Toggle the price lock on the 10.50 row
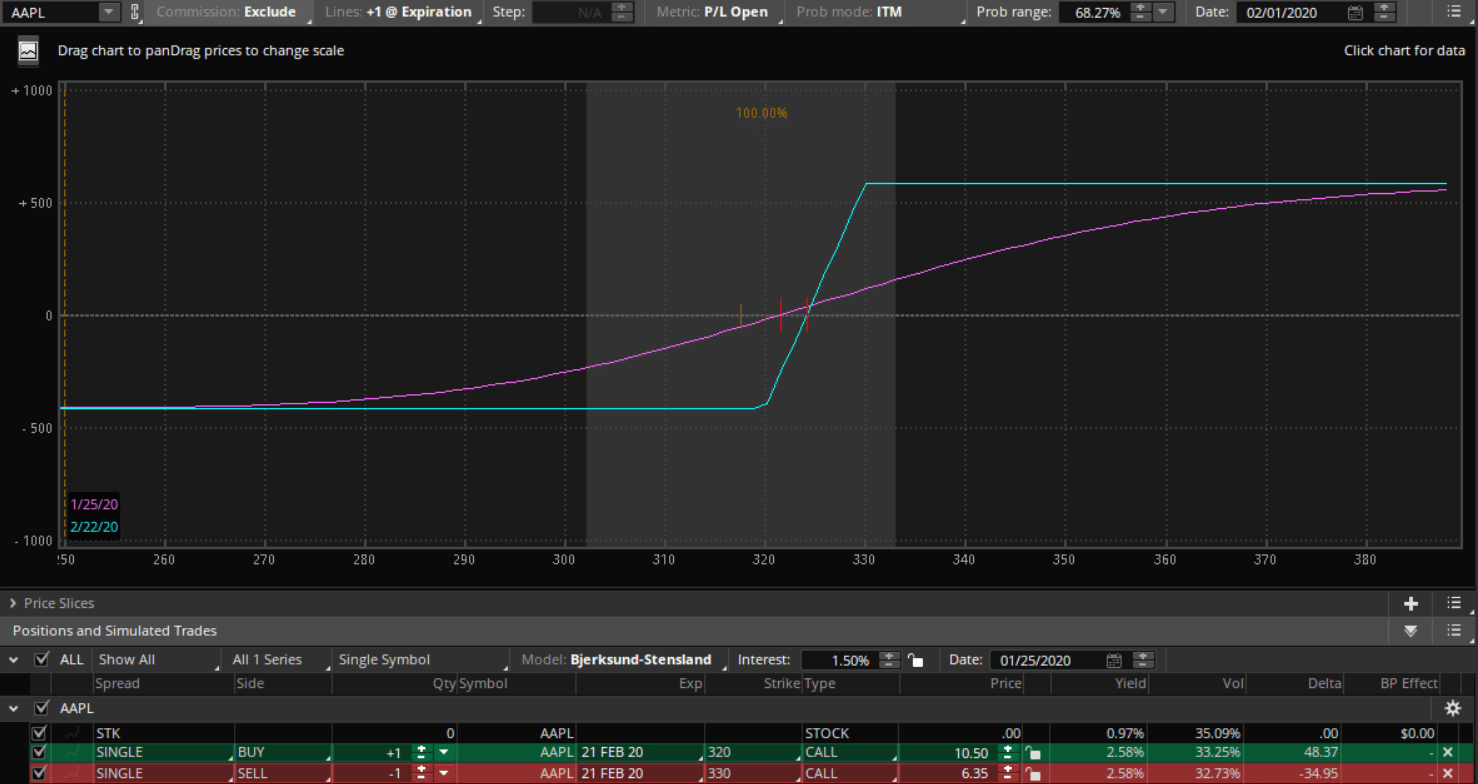The width and height of the screenshot is (1478, 784). pyautogui.click(x=1033, y=753)
